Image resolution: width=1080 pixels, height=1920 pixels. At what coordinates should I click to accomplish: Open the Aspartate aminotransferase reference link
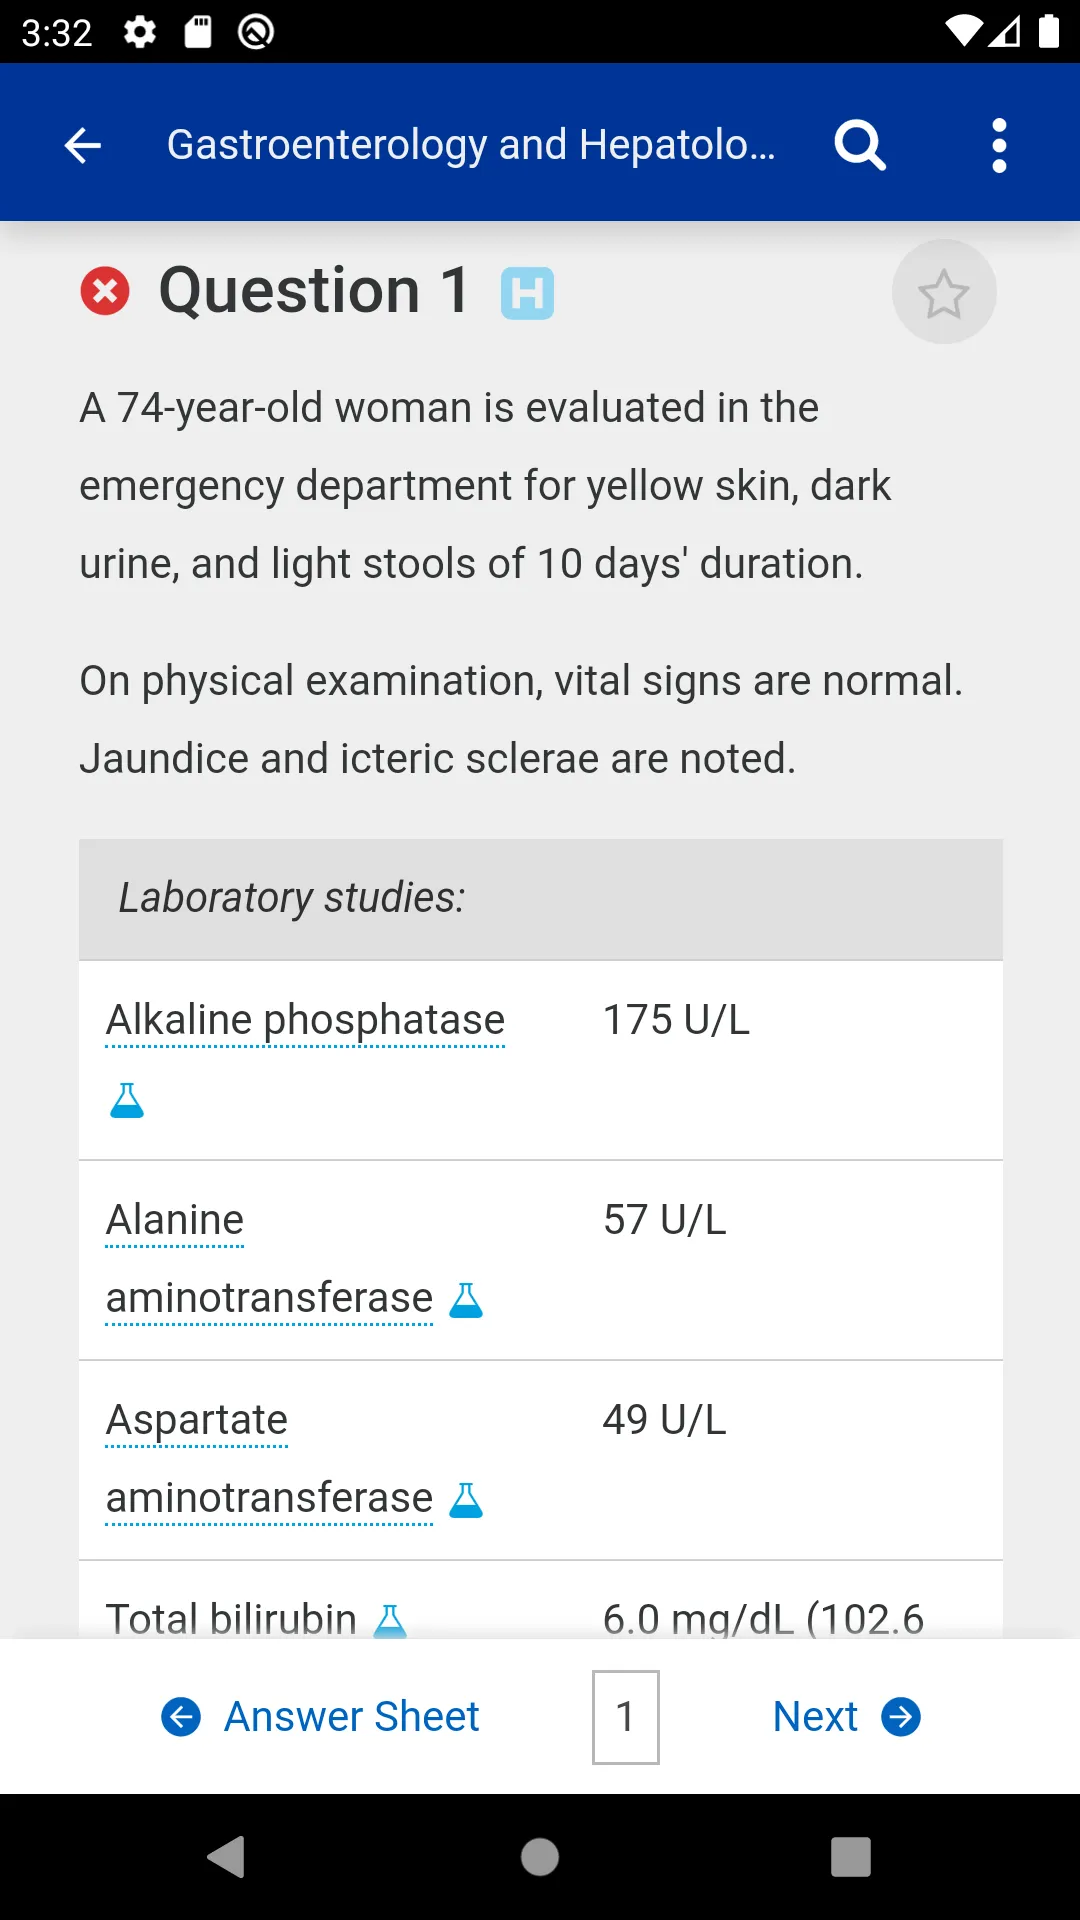(269, 1459)
